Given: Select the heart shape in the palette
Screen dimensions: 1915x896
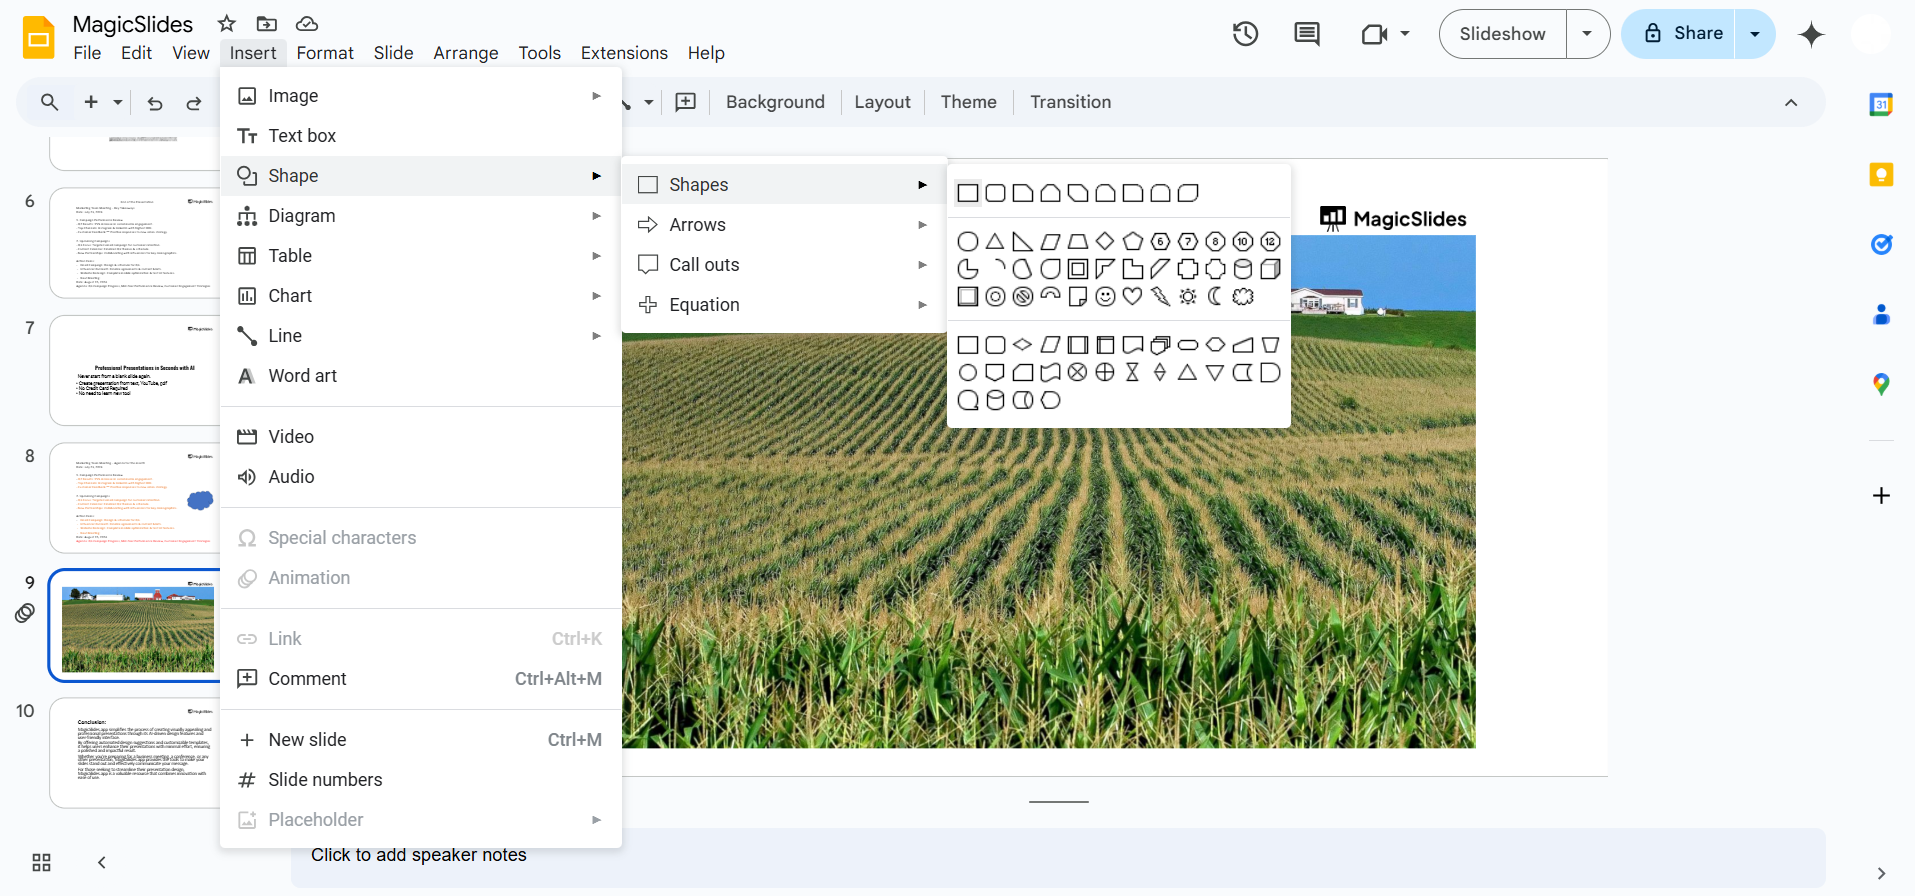Looking at the screenshot, I should coord(1132,296).
